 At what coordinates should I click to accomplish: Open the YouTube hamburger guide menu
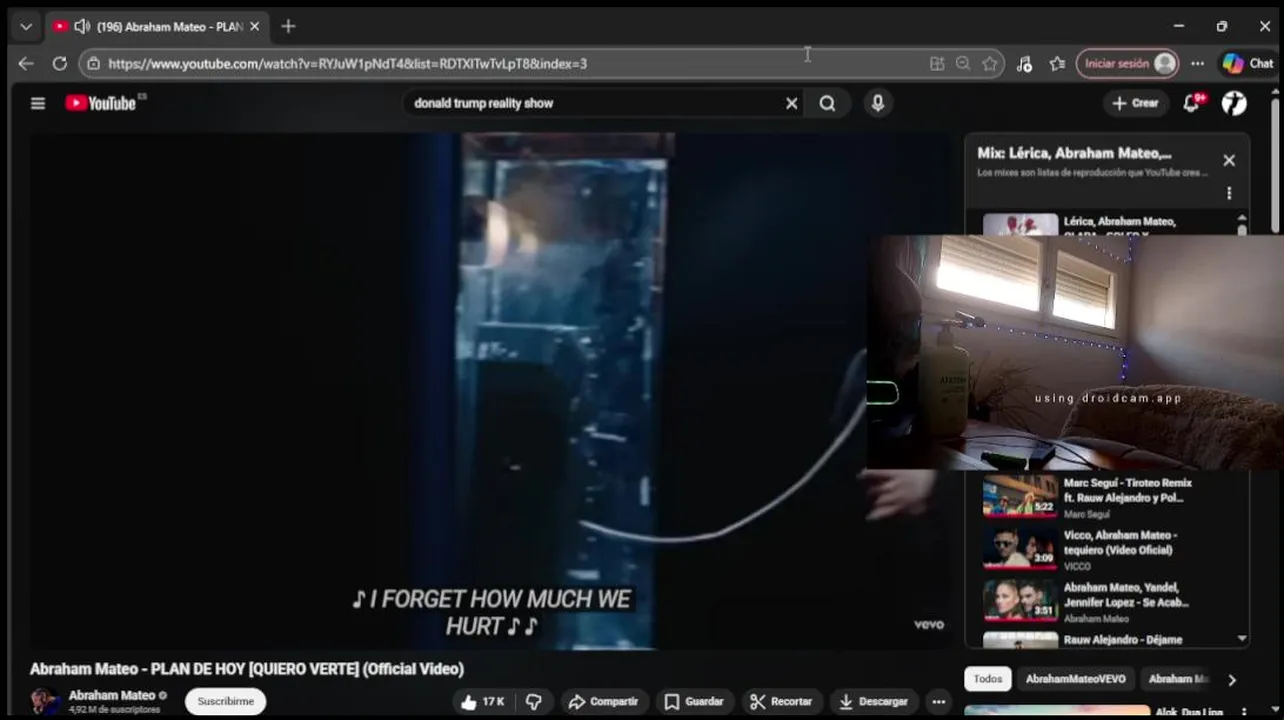38,103
